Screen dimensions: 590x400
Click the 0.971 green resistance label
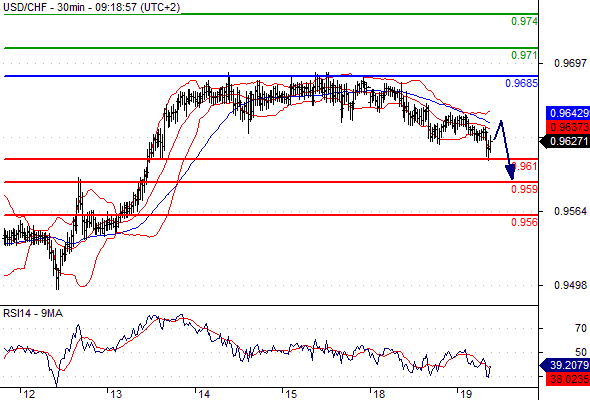[524, 55]
